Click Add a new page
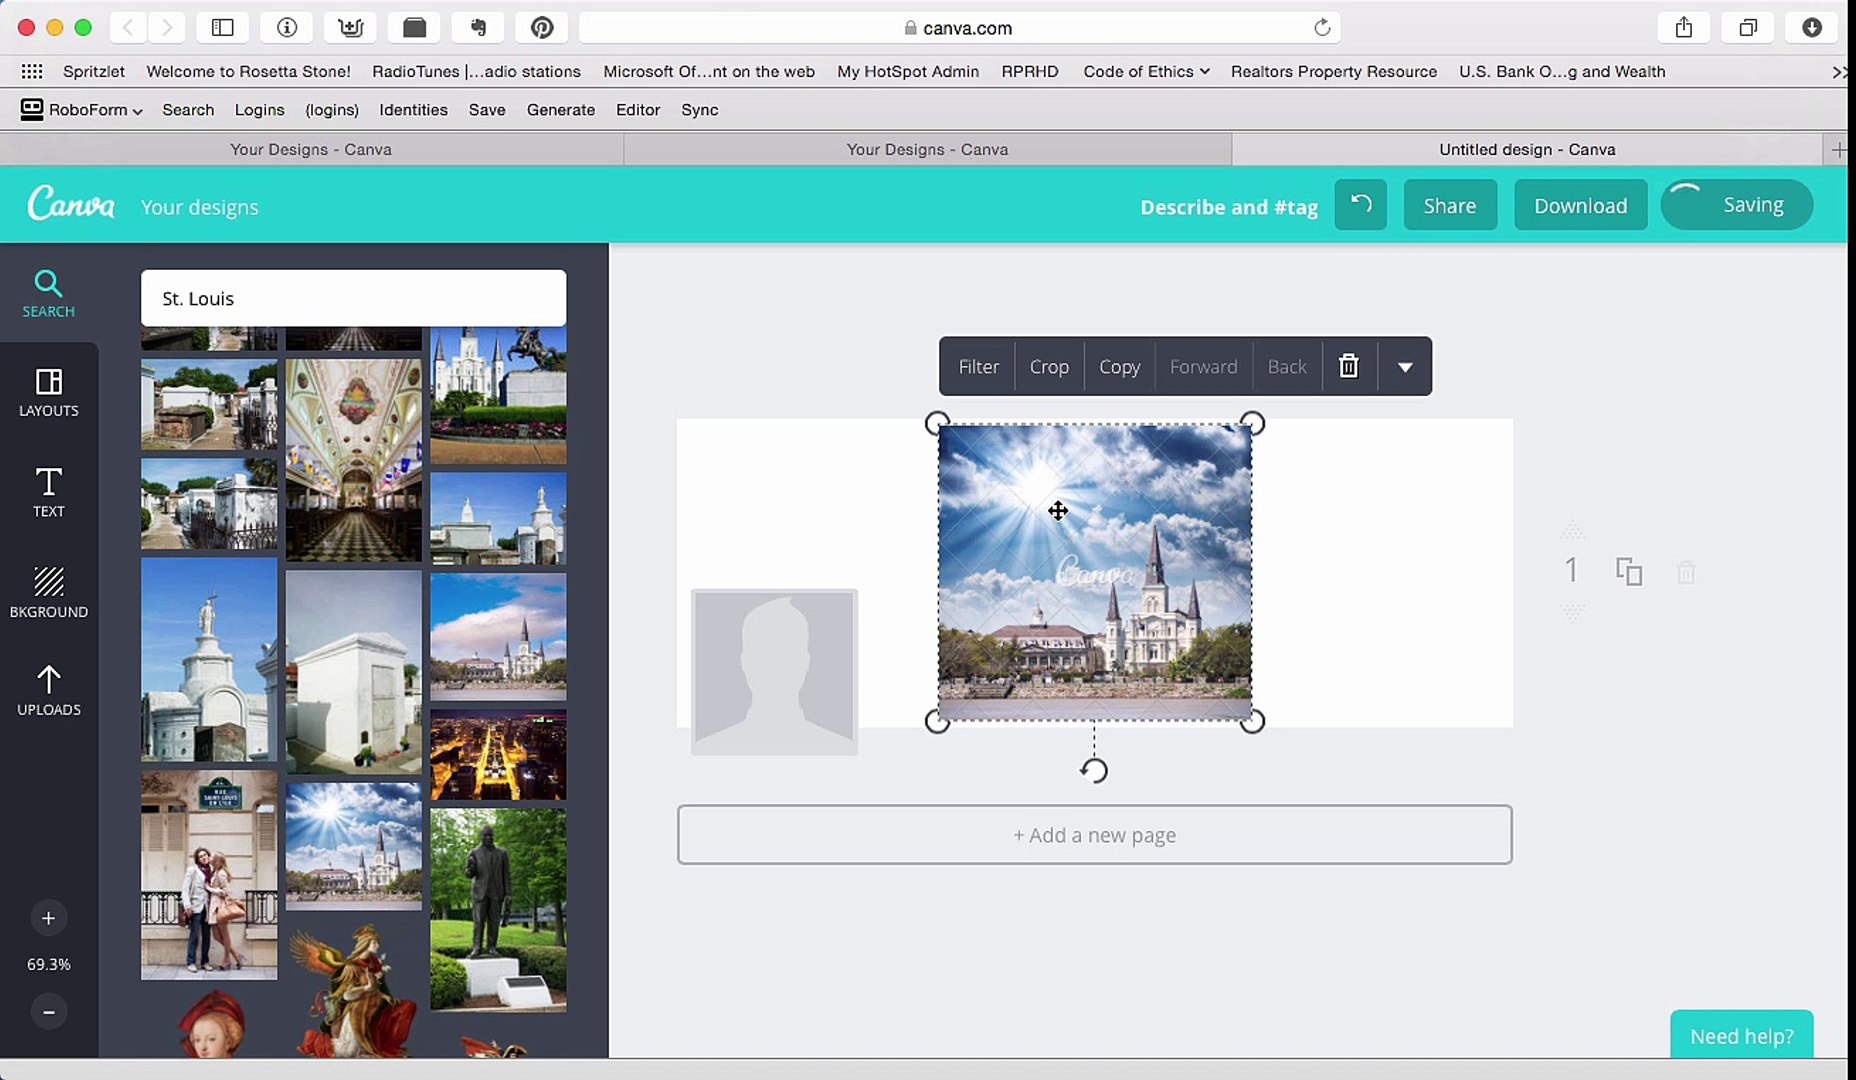Image resolution: width=1856 pixels, height=1080 pixels. 1094,834
